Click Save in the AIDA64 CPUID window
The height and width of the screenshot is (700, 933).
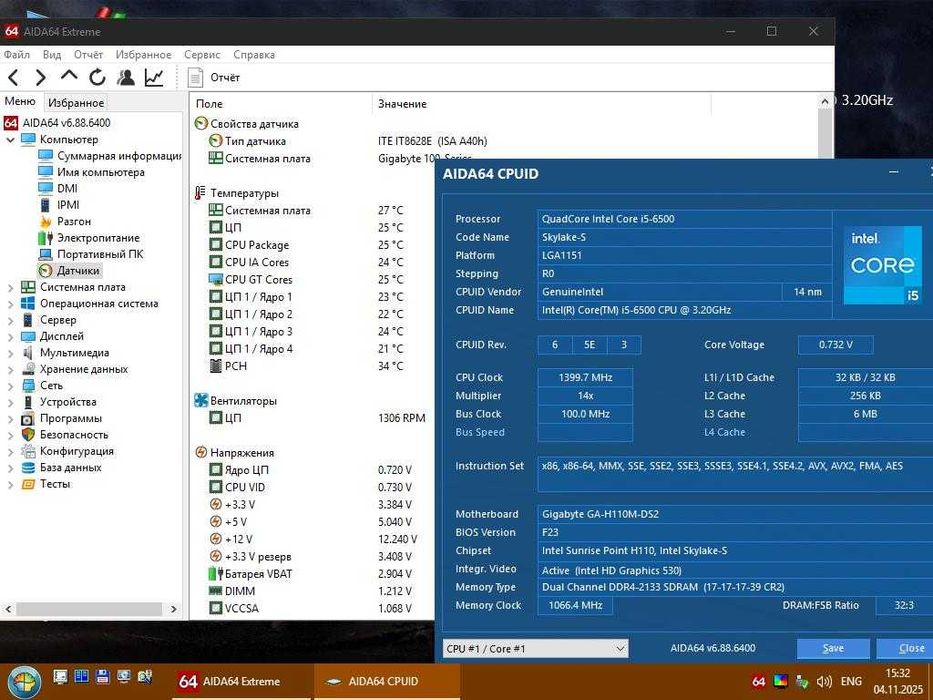pos(833,648)
